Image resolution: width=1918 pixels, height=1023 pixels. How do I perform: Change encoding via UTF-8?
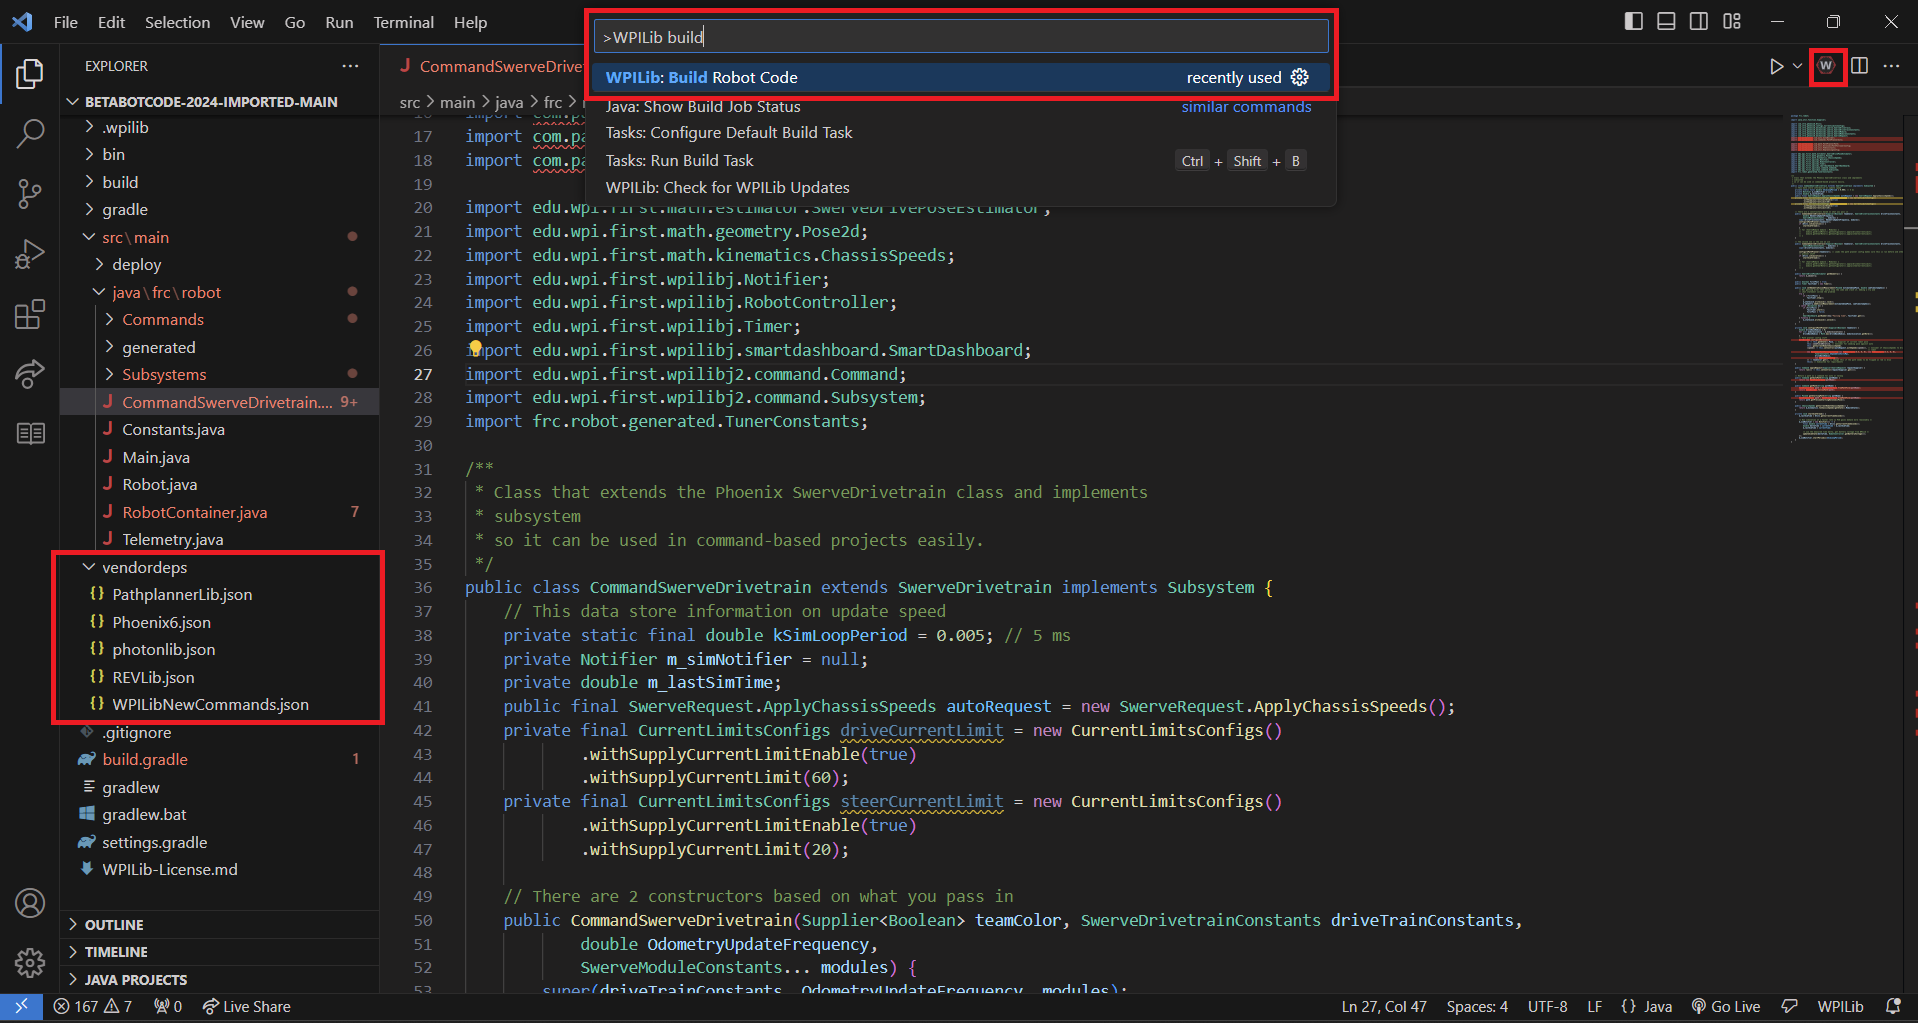[x=1547, y=1007]
